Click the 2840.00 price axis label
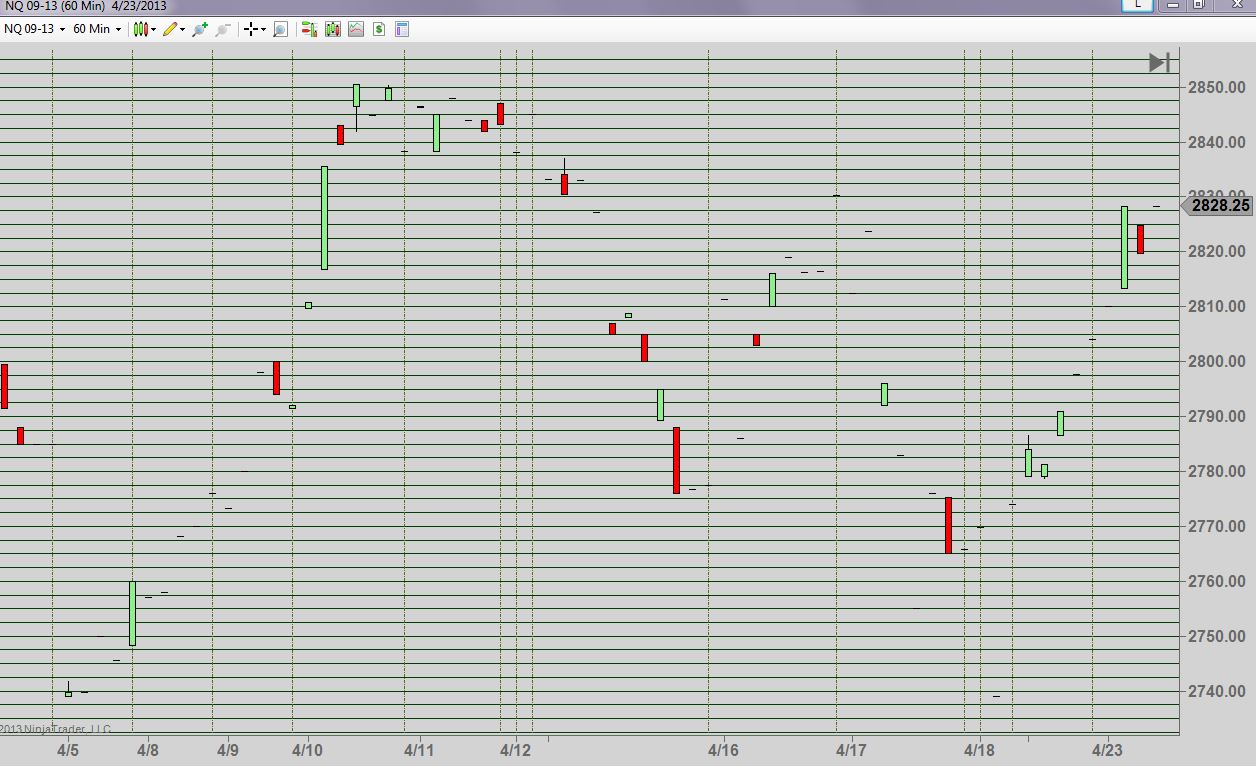Image resolution: width=1256 pixels, height=766 pixels. pos(1217,142)
